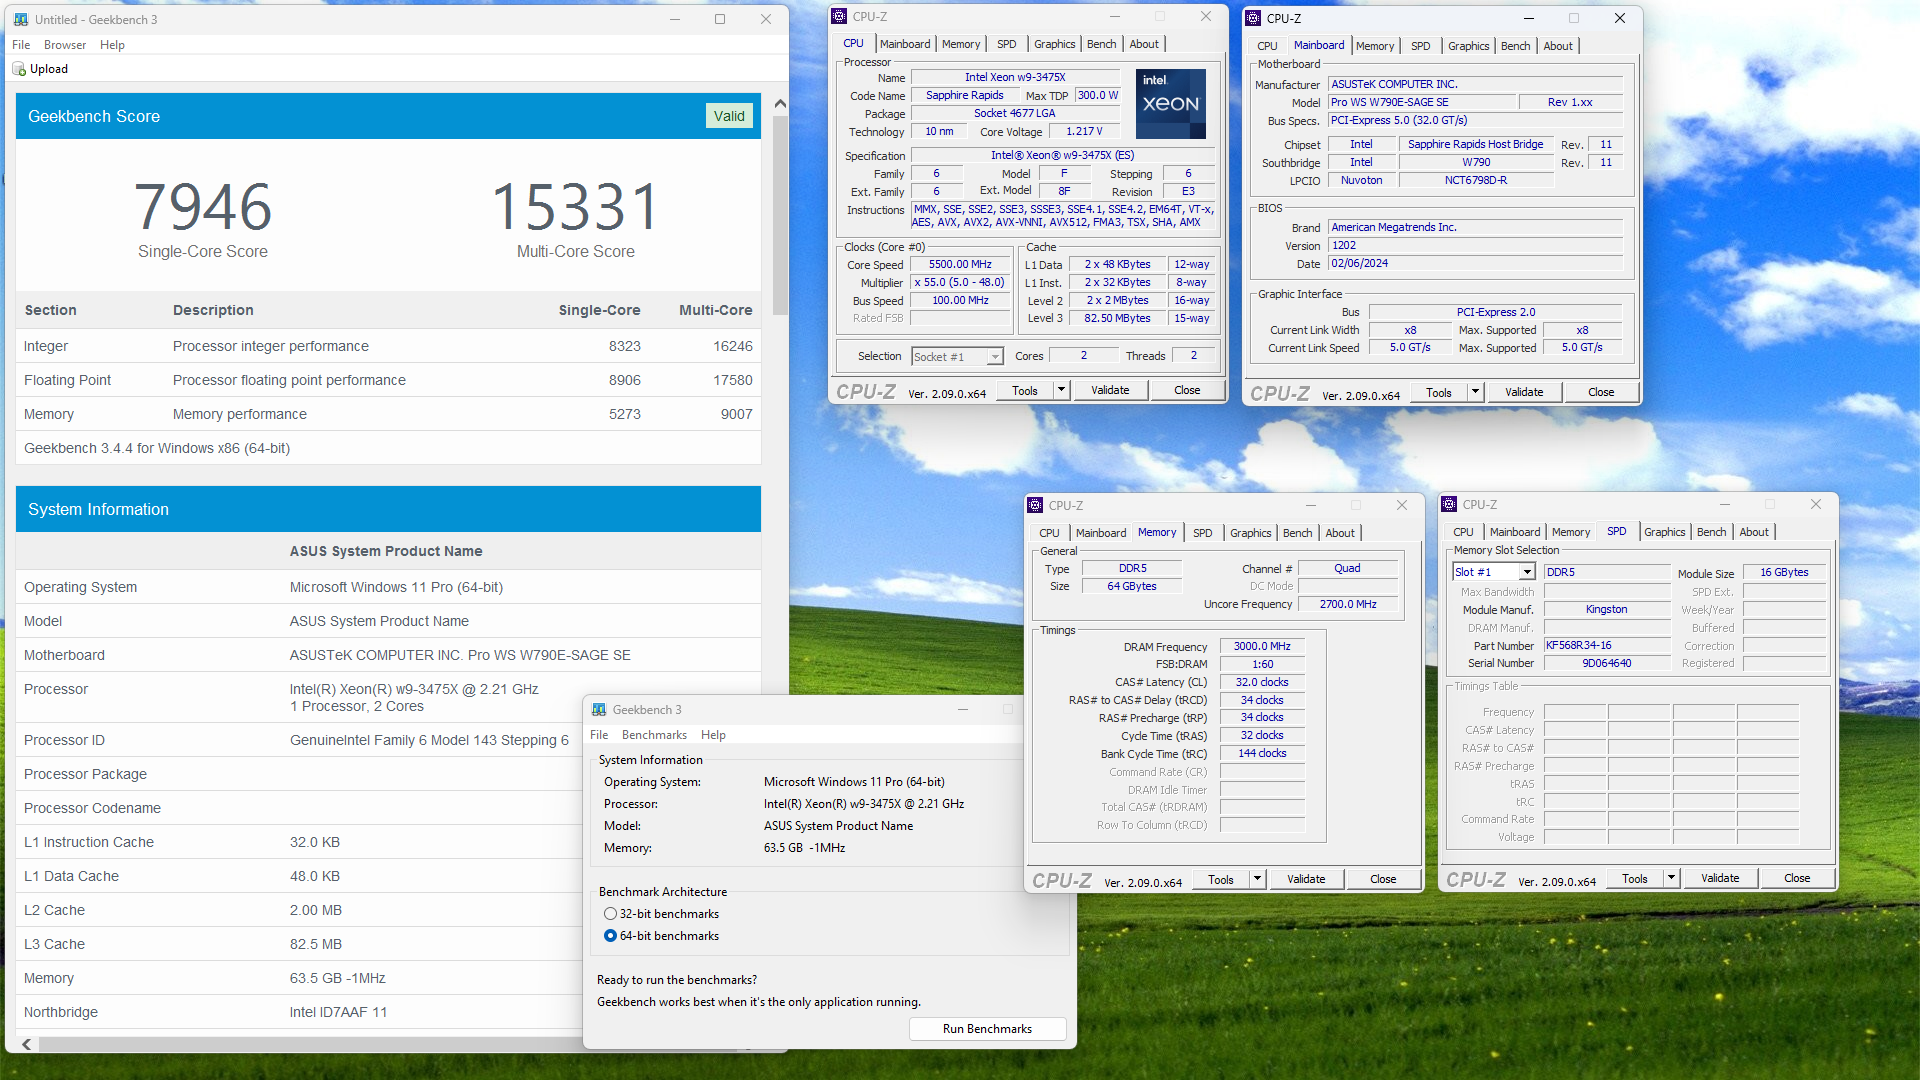
Task: Click Validate in CPU-Z Memory window
Action: coord(1305,879)
